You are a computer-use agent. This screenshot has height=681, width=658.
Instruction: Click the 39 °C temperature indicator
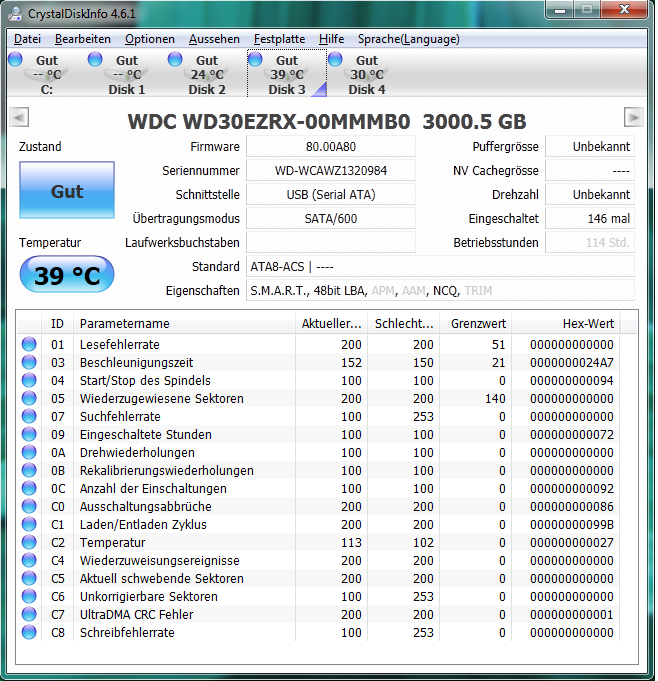click(67, 274)
